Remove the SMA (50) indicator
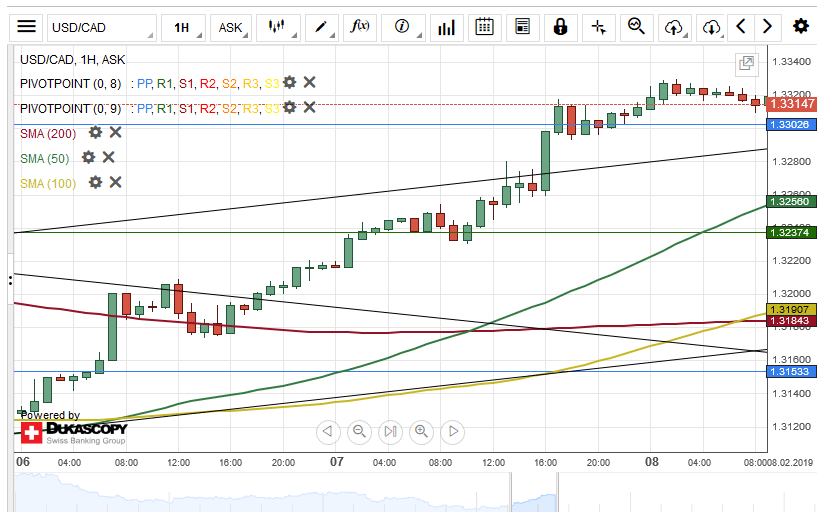 point(109,157)
